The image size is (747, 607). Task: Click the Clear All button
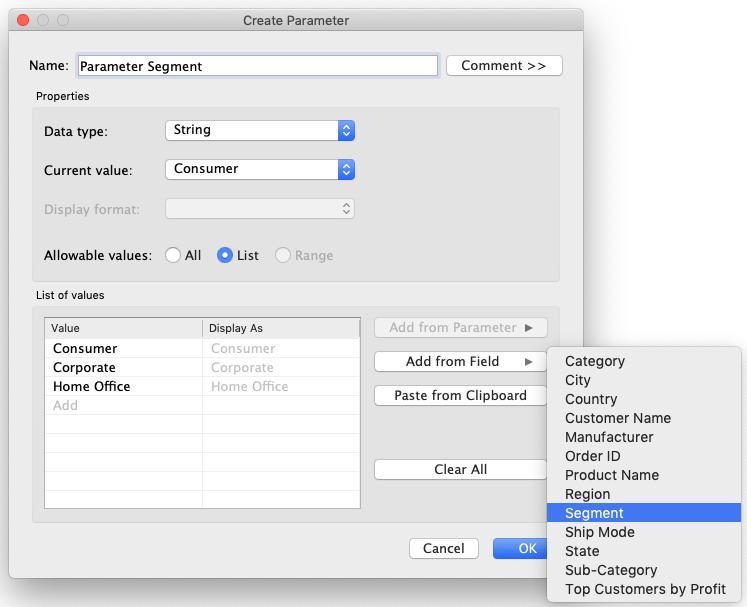460,469
